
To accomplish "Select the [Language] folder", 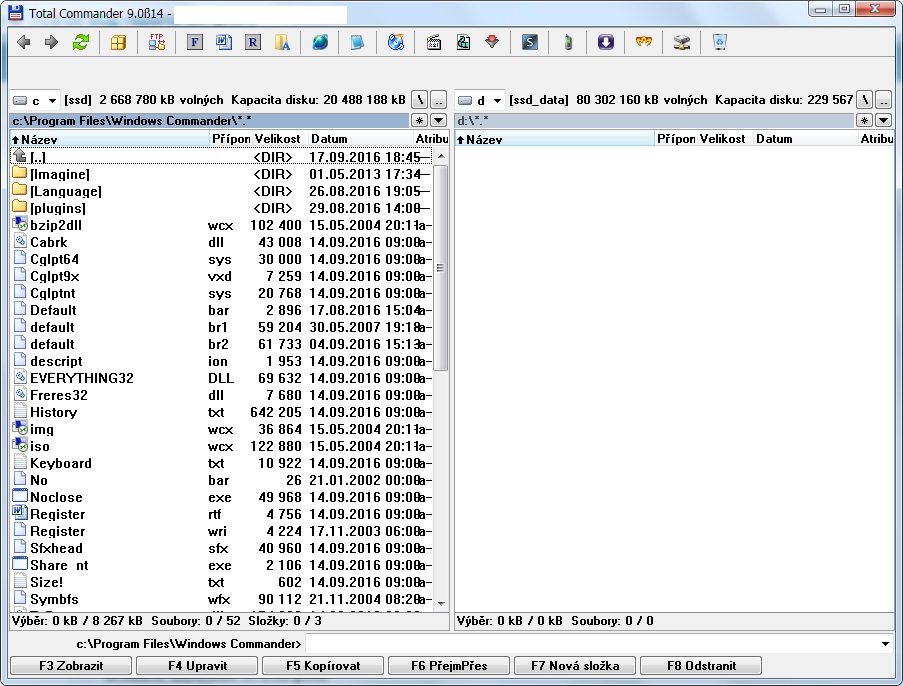I will [x=221, y=191].
